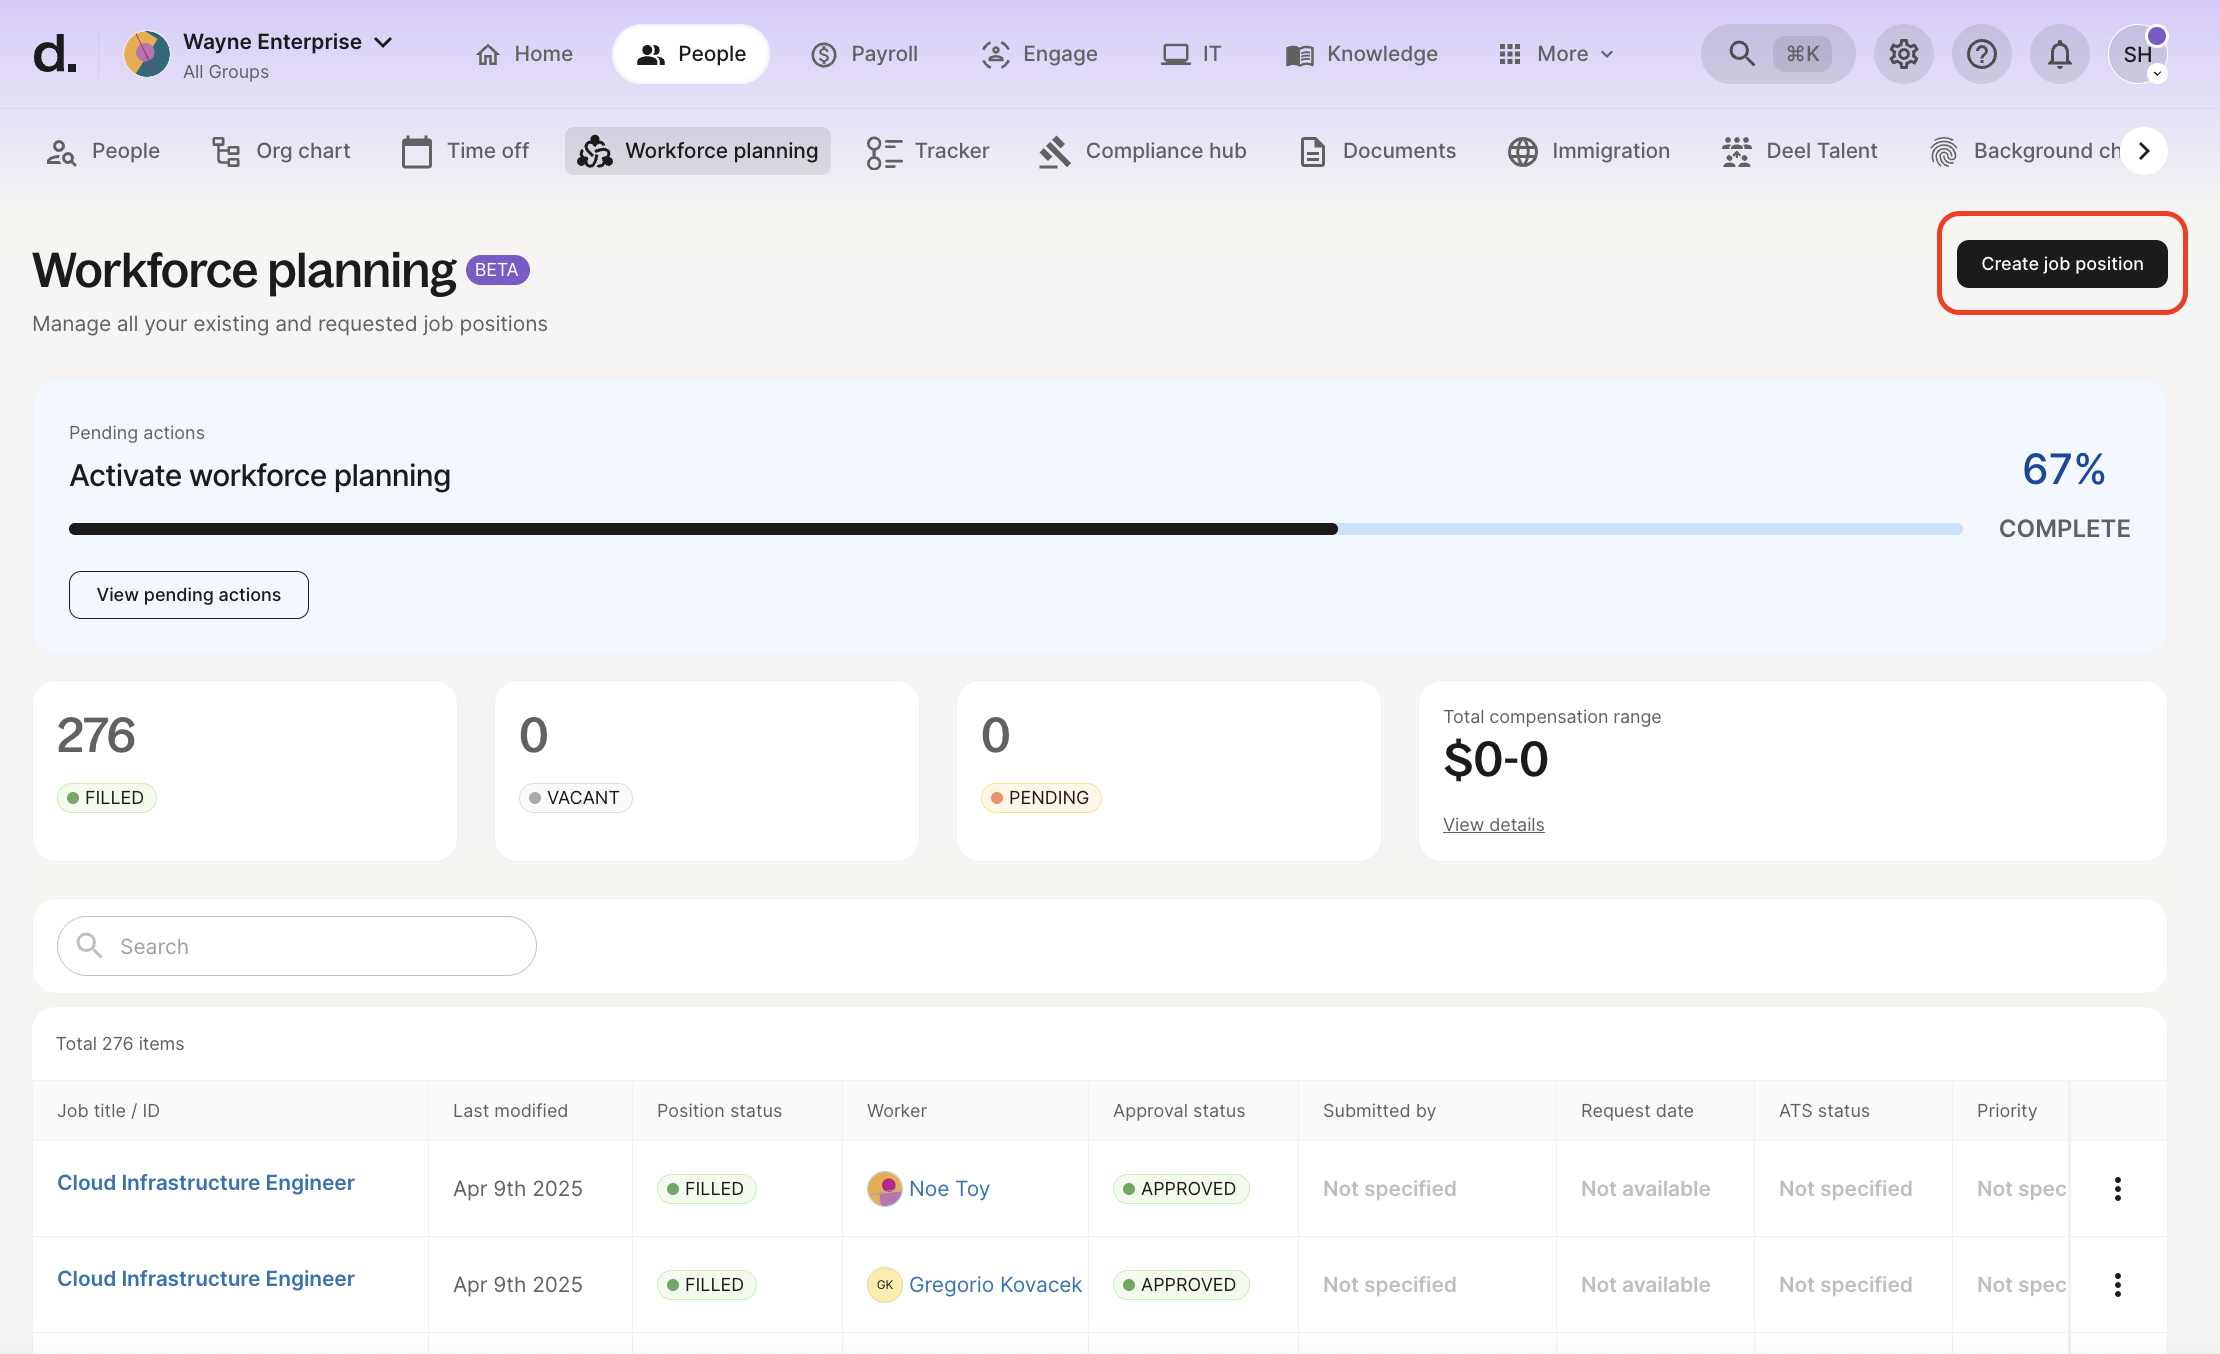This screenshot has width=2220, height=1354.
Task: Click the Deel logo icon
Action: (x=54, y=54)
